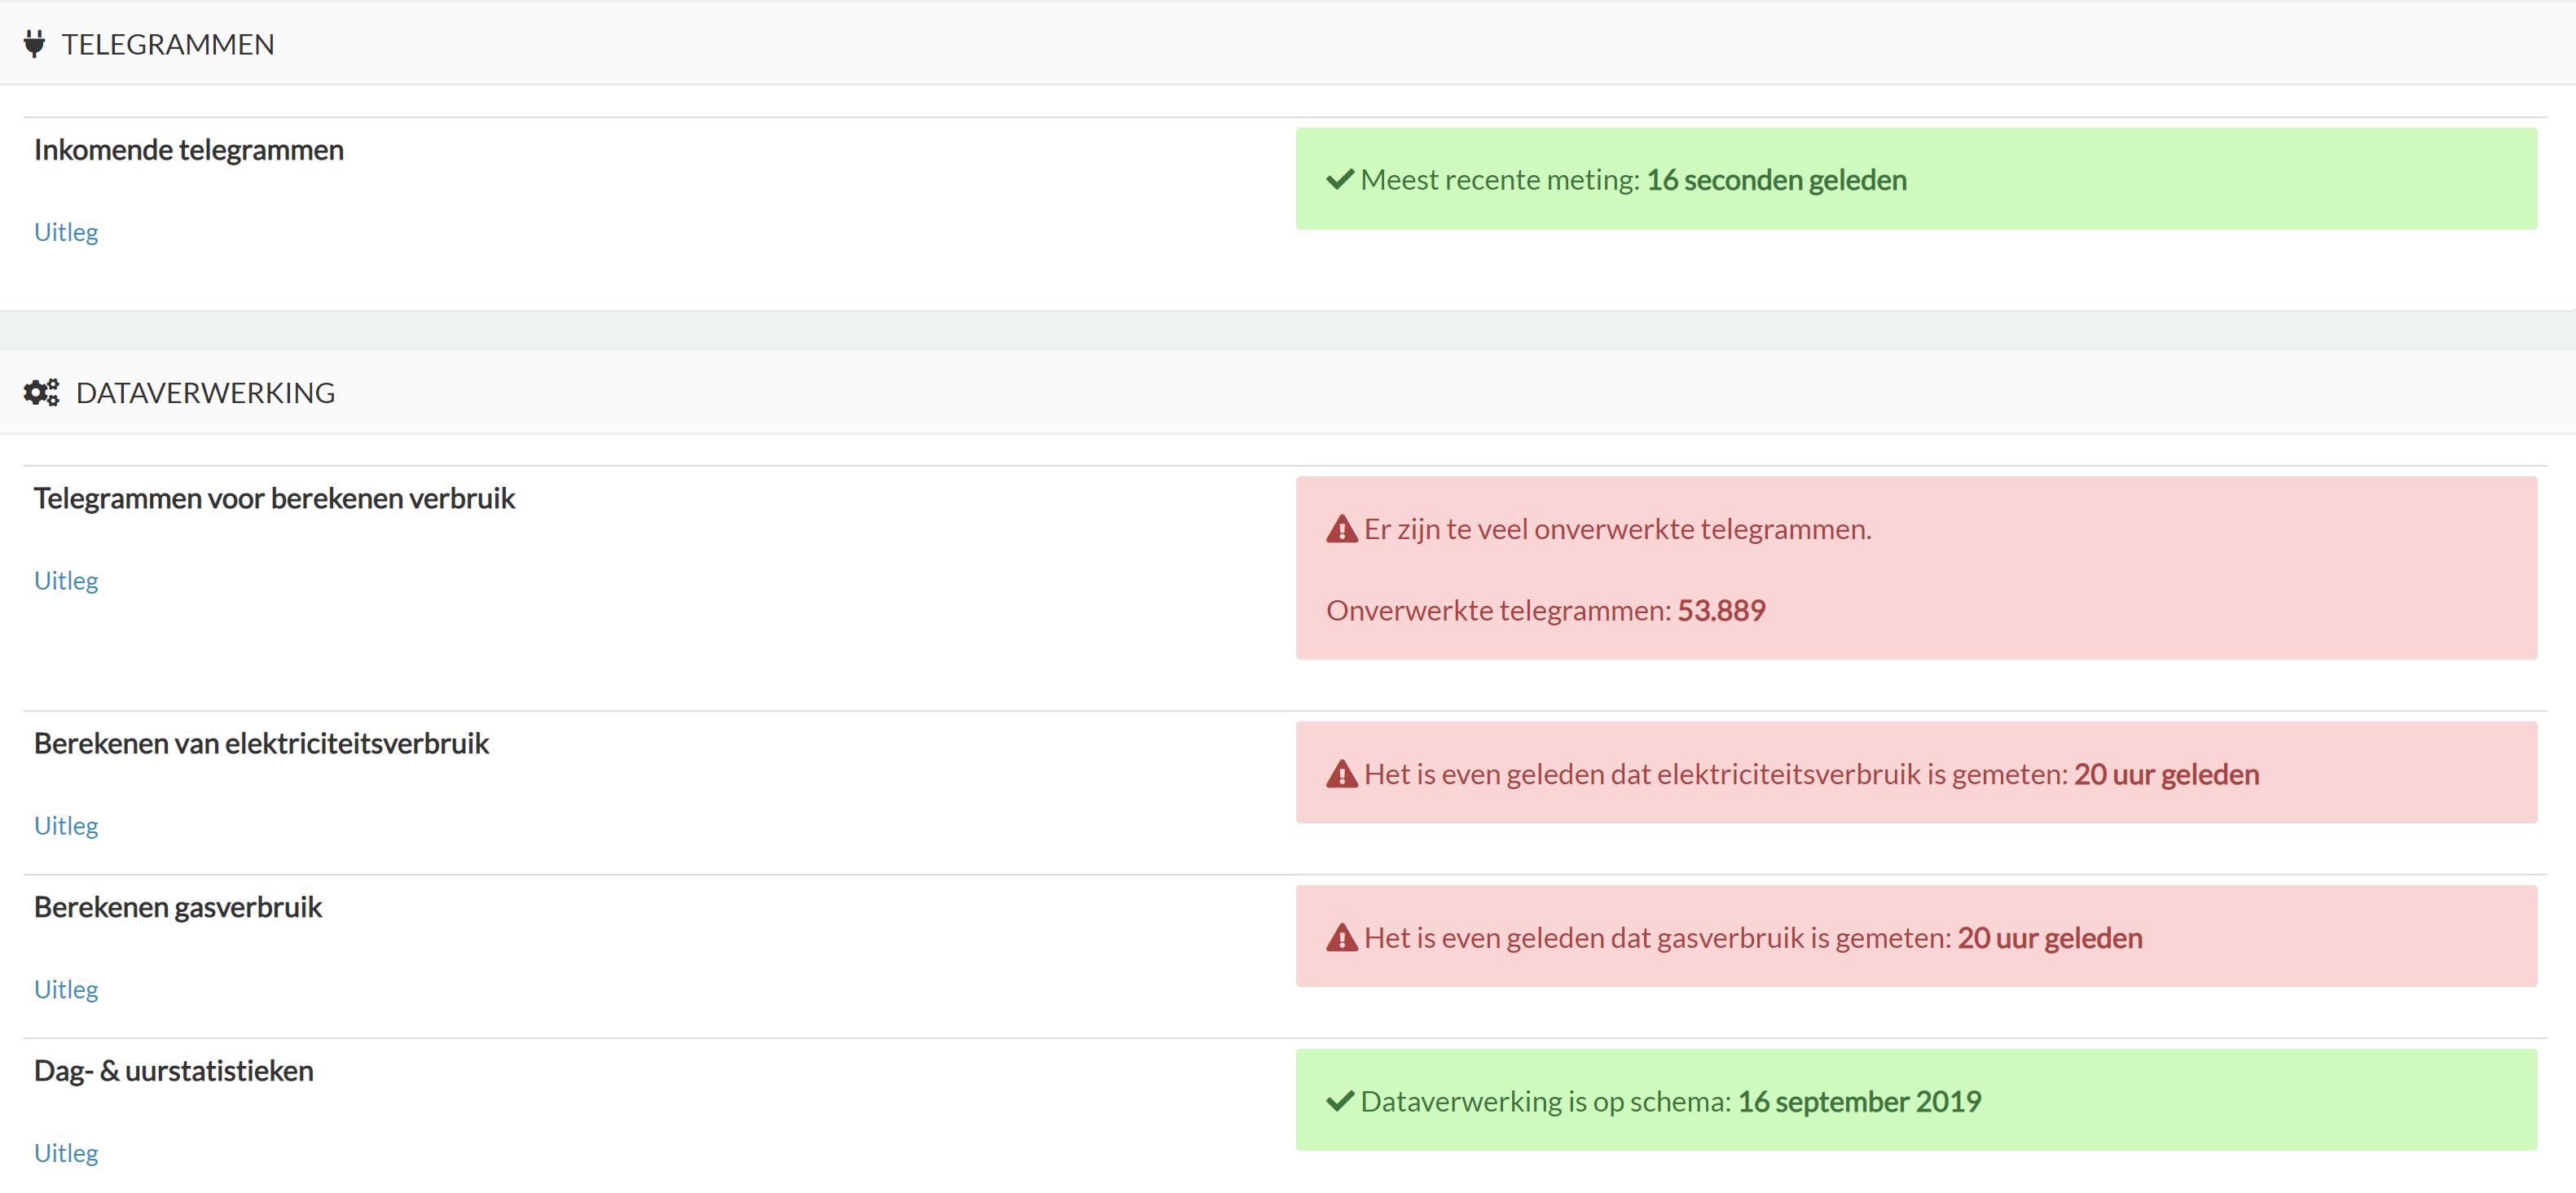Open Uitleg under Dag- & uurstatistieken
The image size is (2576, 1193).
tap(66, 1152)
